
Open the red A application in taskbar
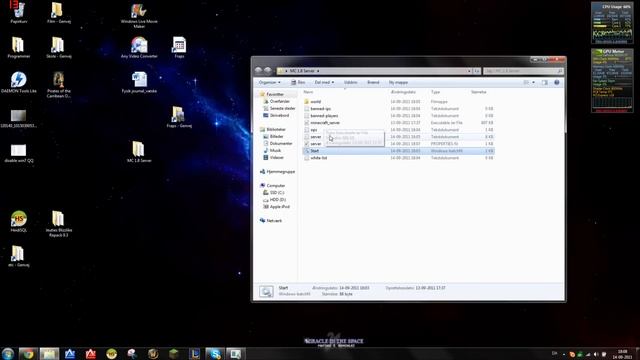(91, 353)
